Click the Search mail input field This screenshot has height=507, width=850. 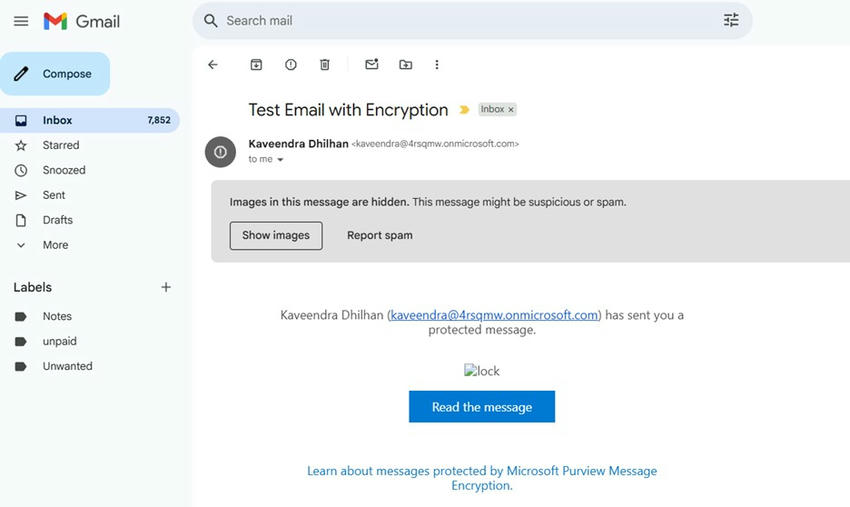tap(460, 20)
